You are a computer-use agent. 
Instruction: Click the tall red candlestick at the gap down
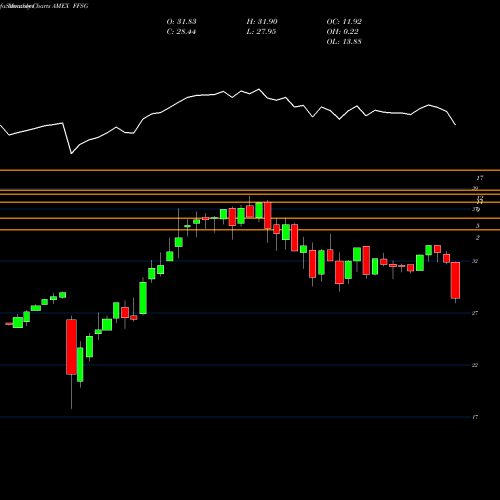71,347
